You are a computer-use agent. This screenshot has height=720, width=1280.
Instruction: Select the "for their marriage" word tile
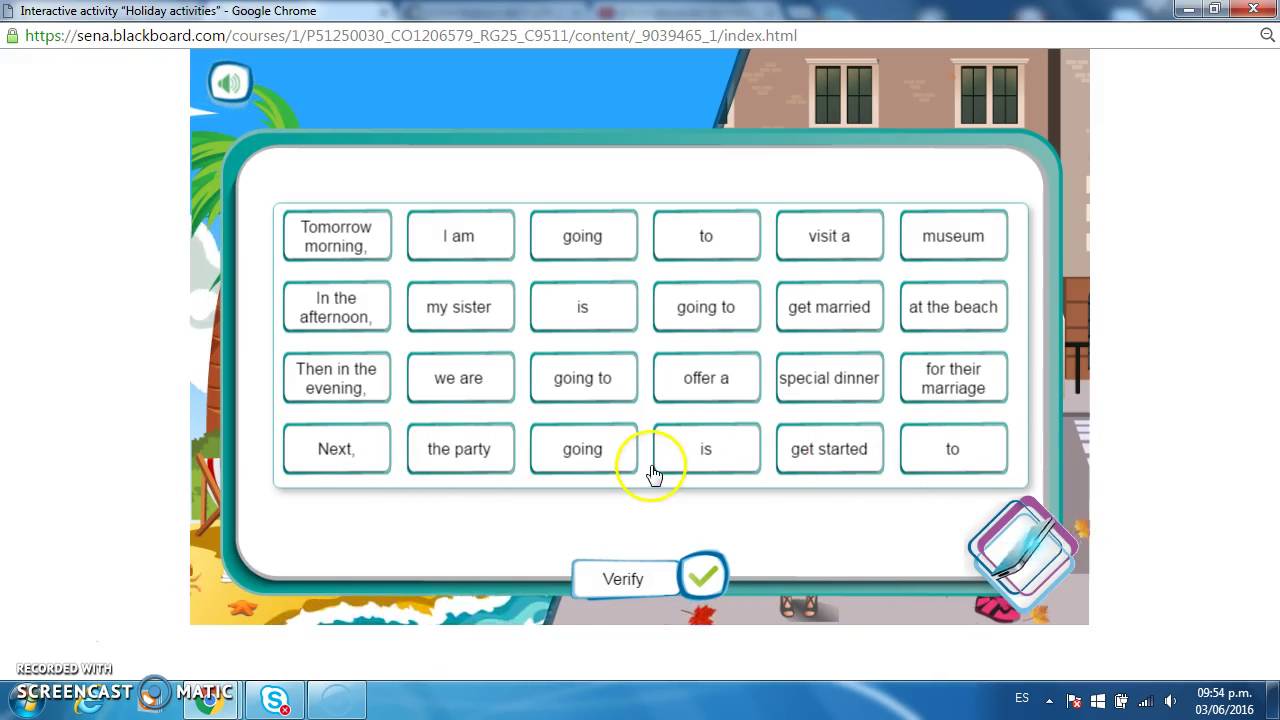(x=953, y=378)
